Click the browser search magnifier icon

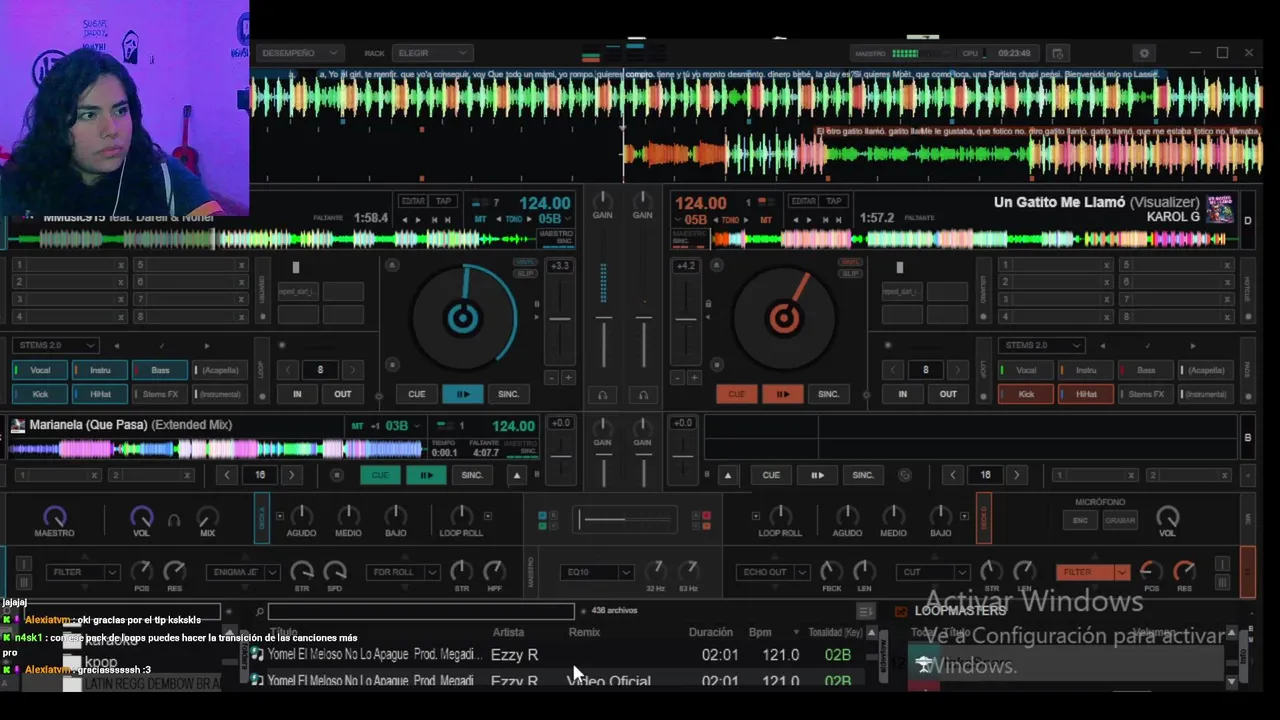tap(259, 611)
